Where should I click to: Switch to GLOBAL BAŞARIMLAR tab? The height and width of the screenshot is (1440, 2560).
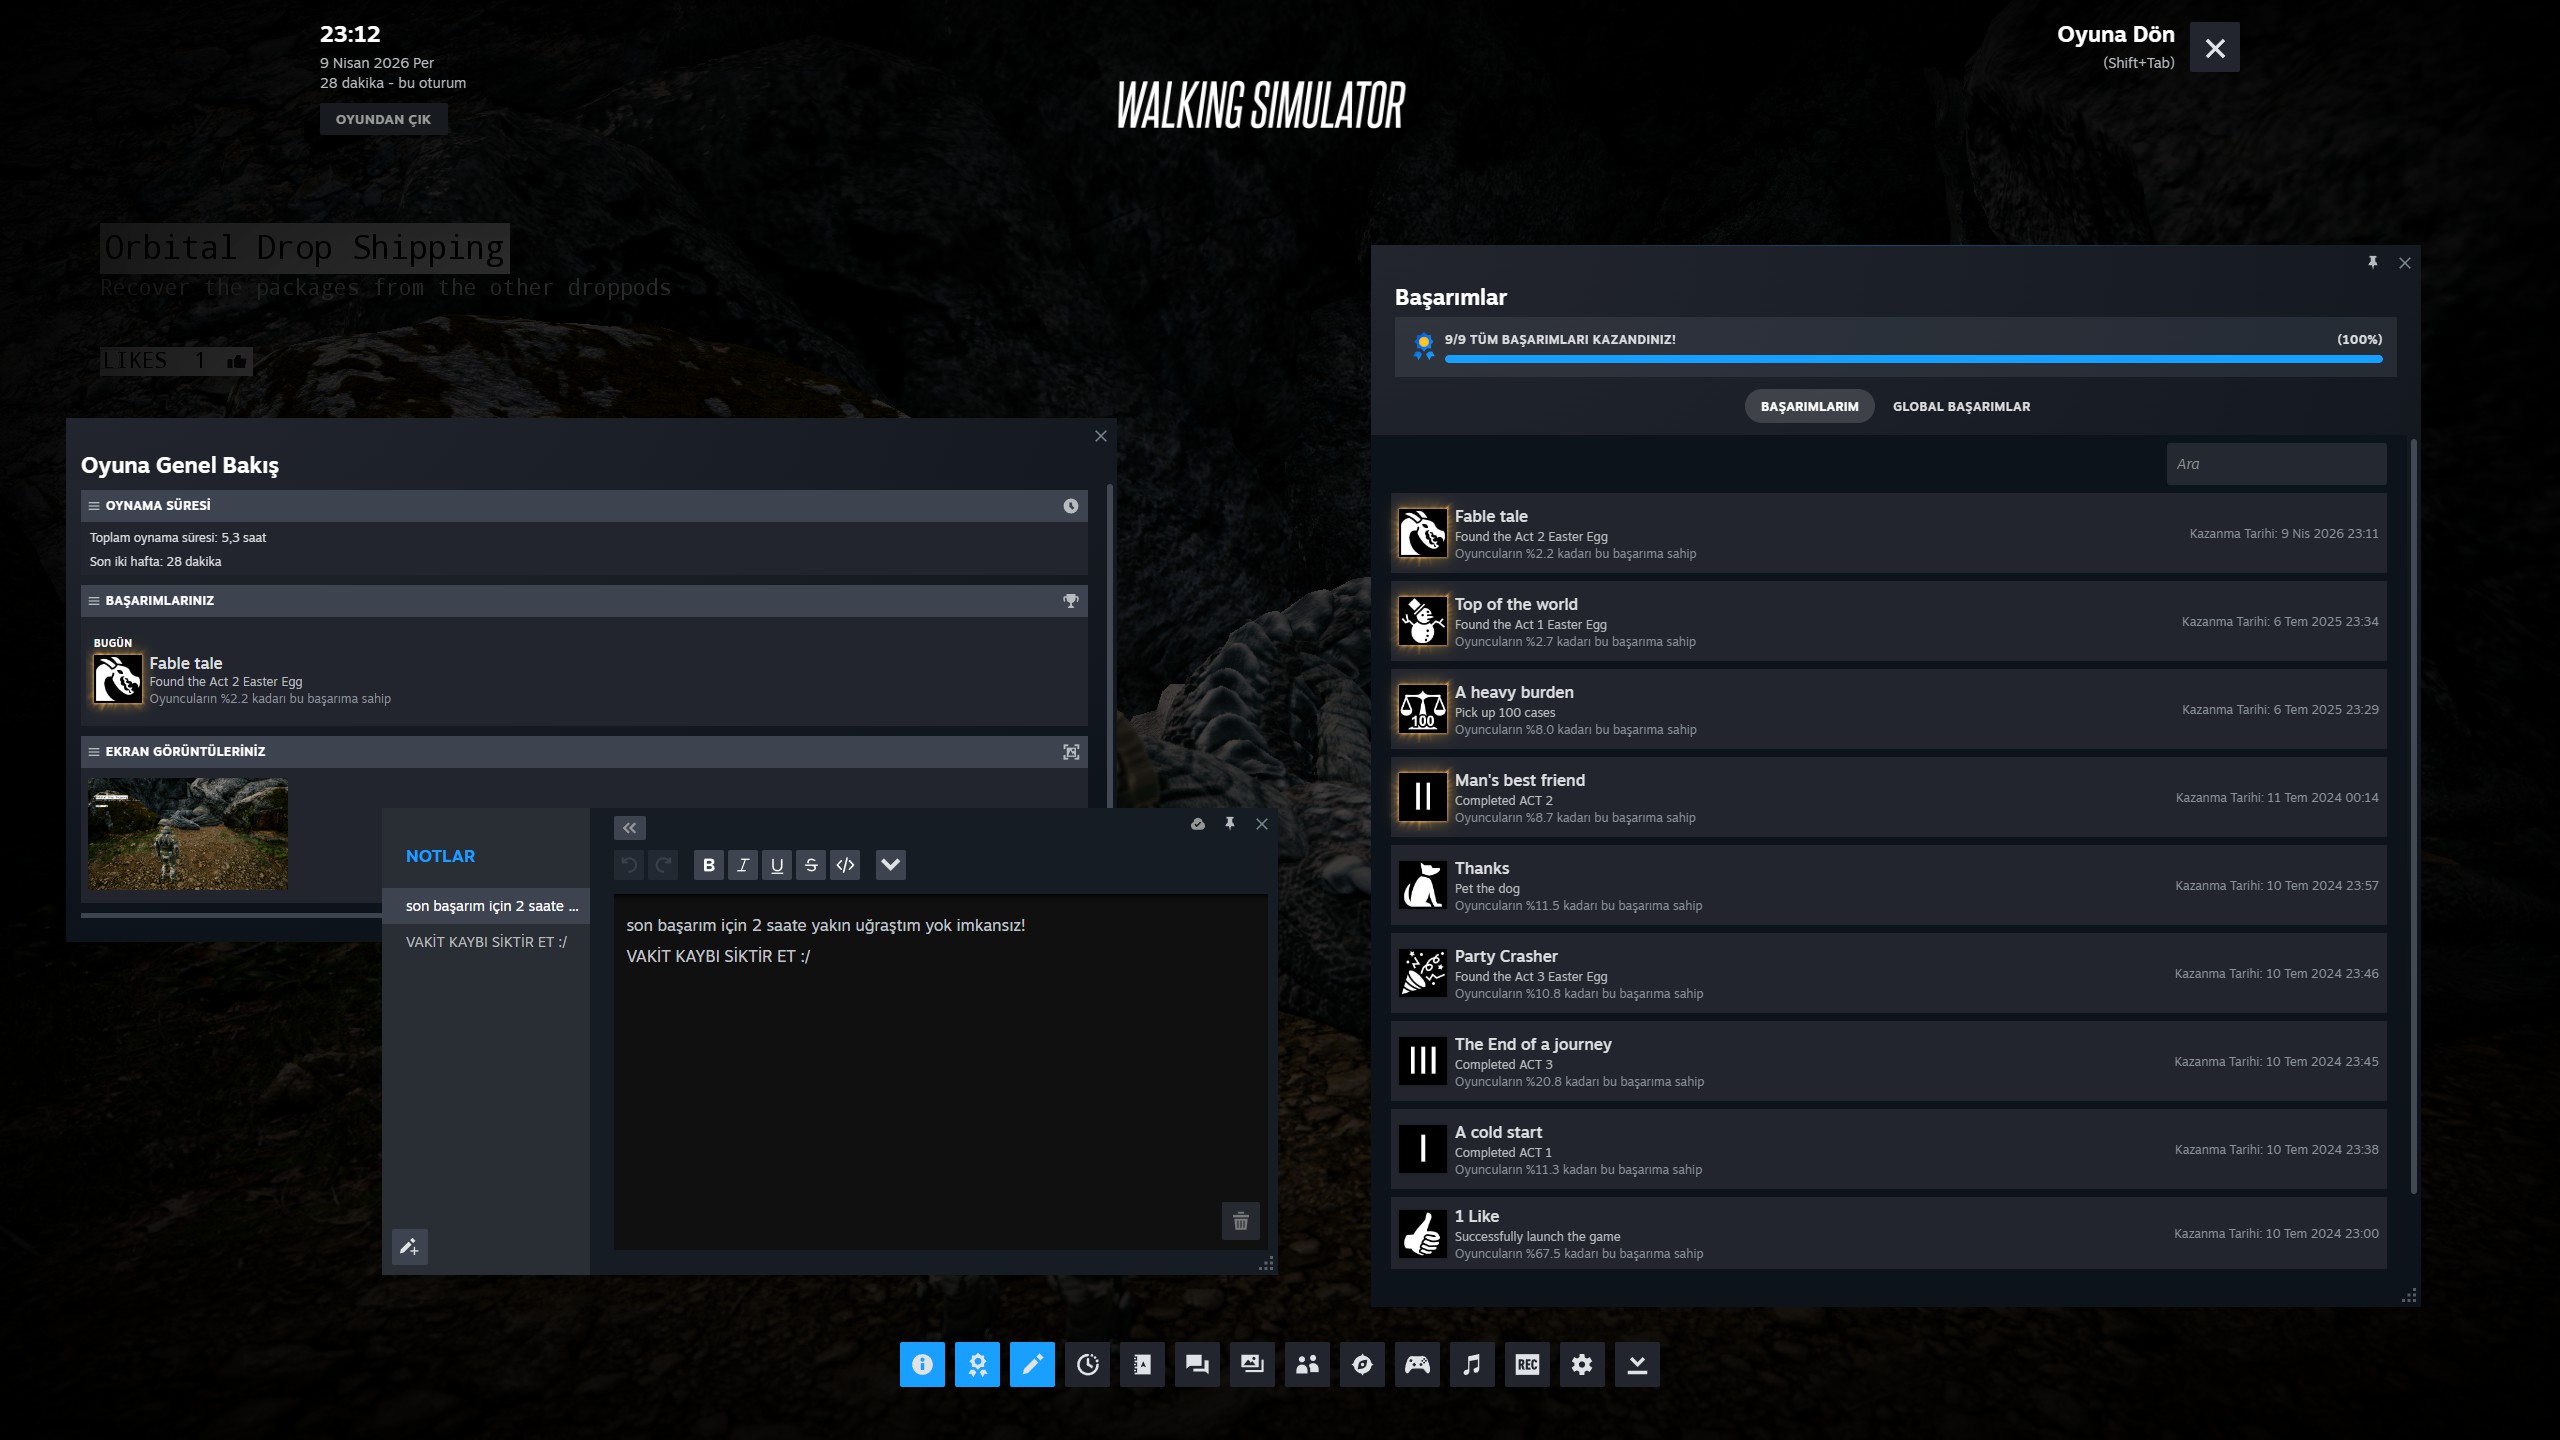1960,407
